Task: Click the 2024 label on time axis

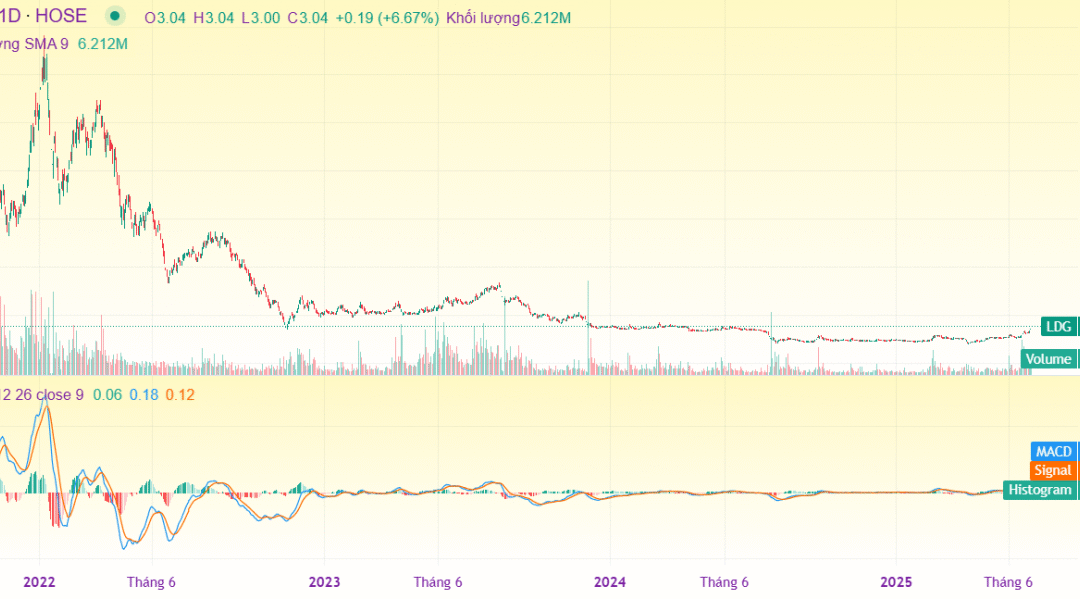Action: coord(610,582)
